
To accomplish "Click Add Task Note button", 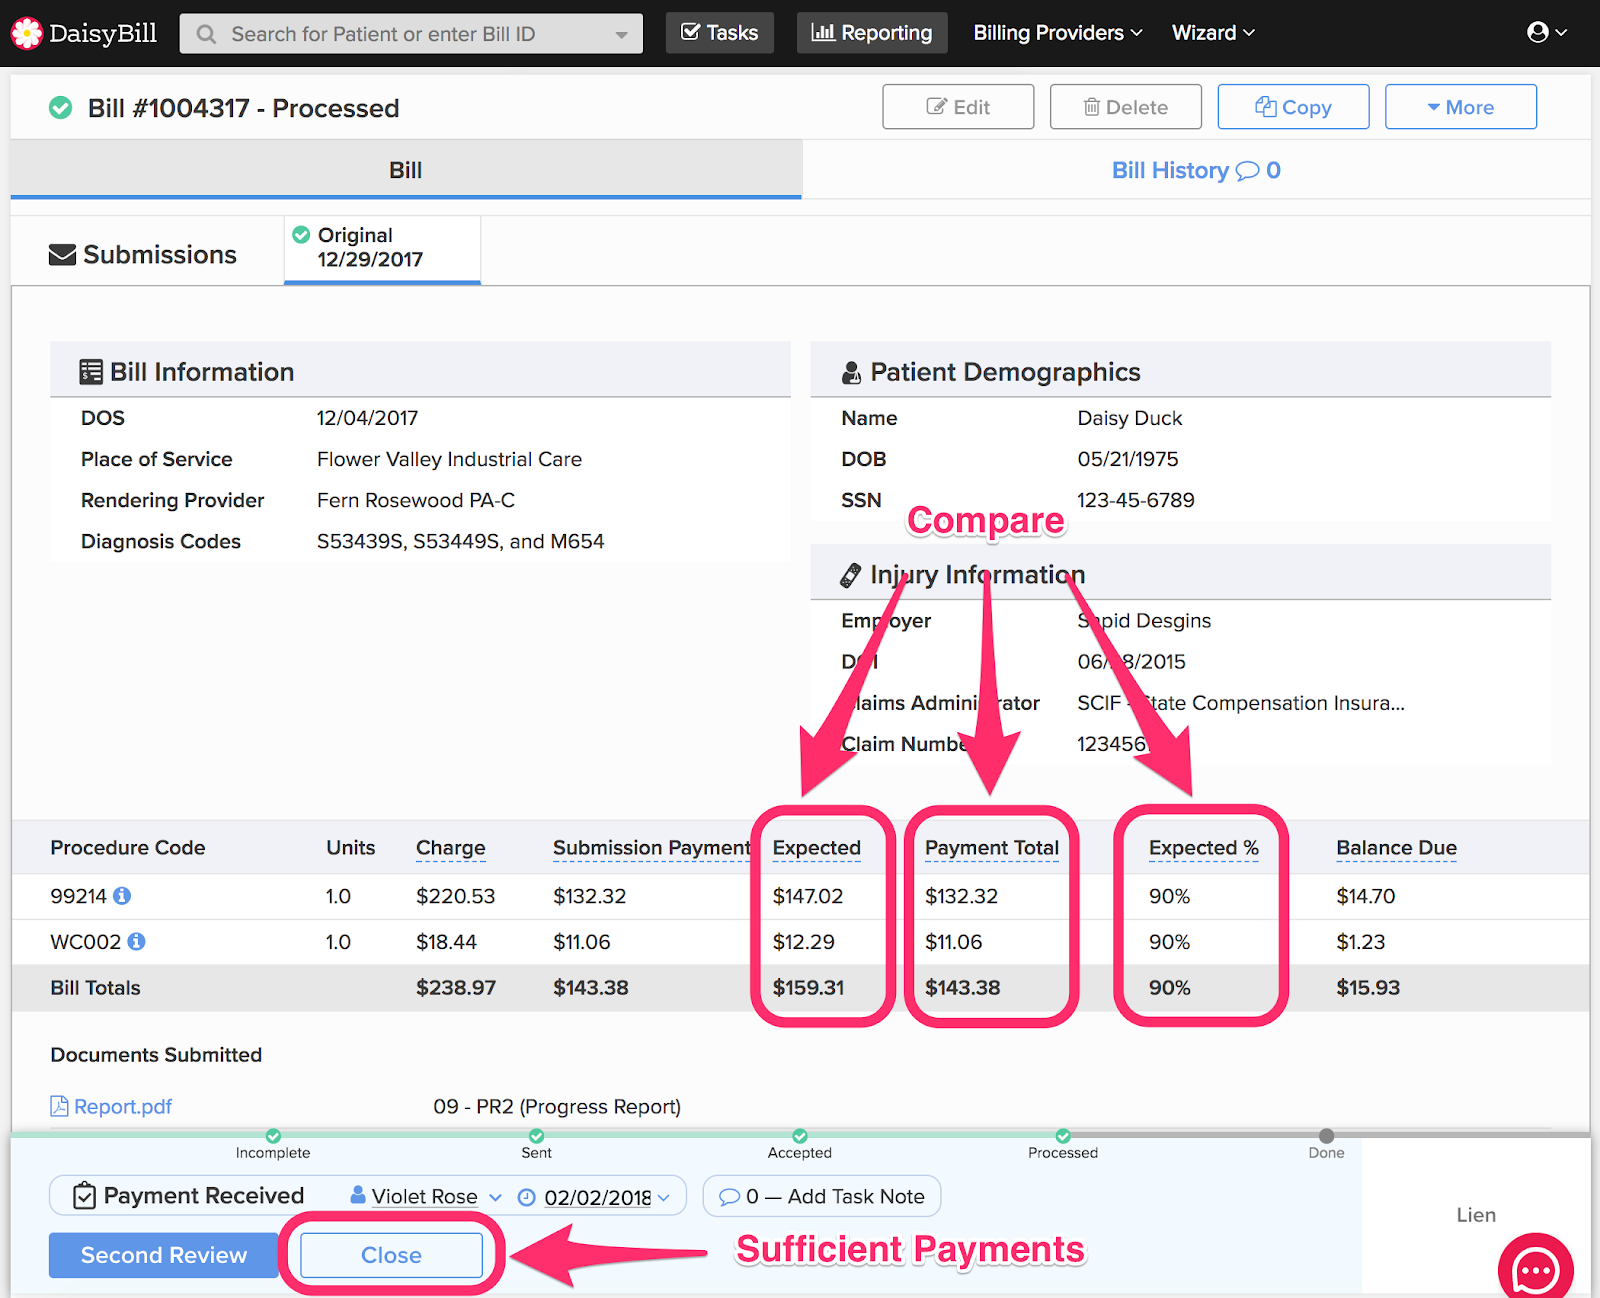I will point(822,1196).
